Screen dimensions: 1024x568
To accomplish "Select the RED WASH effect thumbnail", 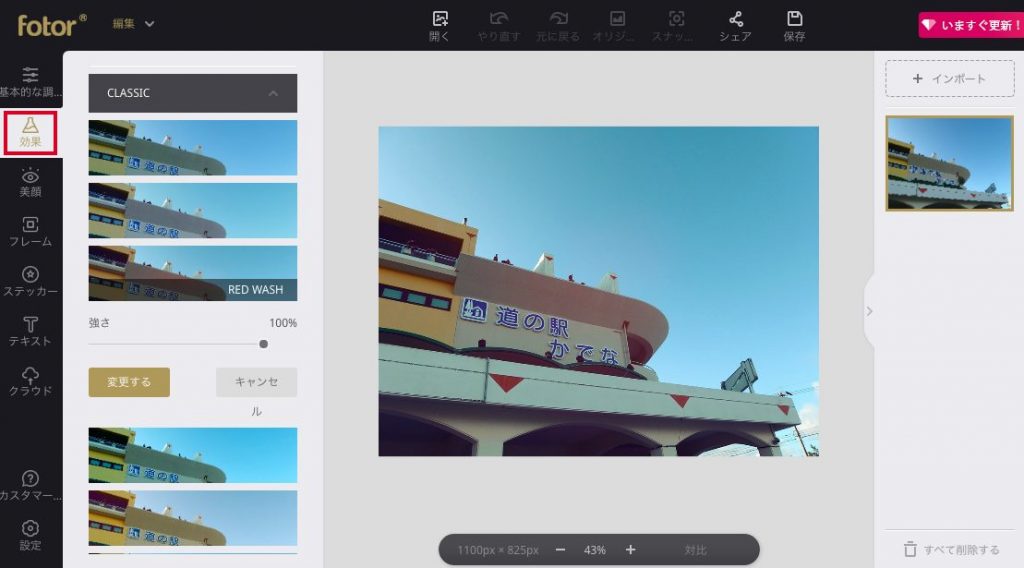I will tap(193, 273).
